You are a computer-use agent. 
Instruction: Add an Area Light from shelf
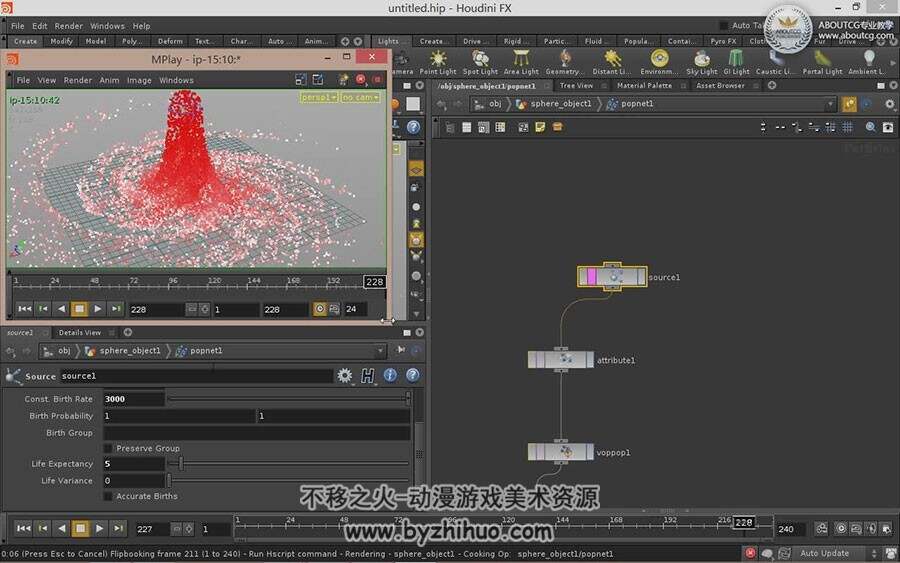point(521,63)
